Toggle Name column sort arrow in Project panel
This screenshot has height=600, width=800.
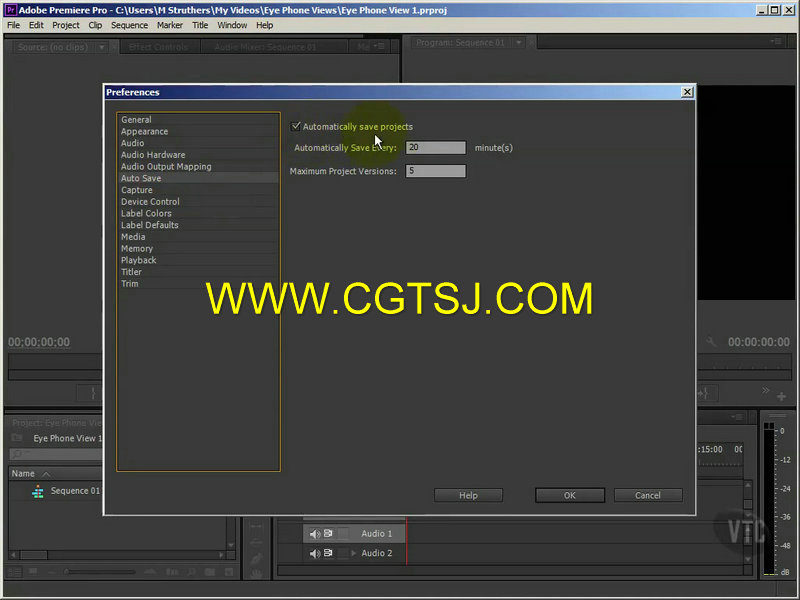coord(46,474)
